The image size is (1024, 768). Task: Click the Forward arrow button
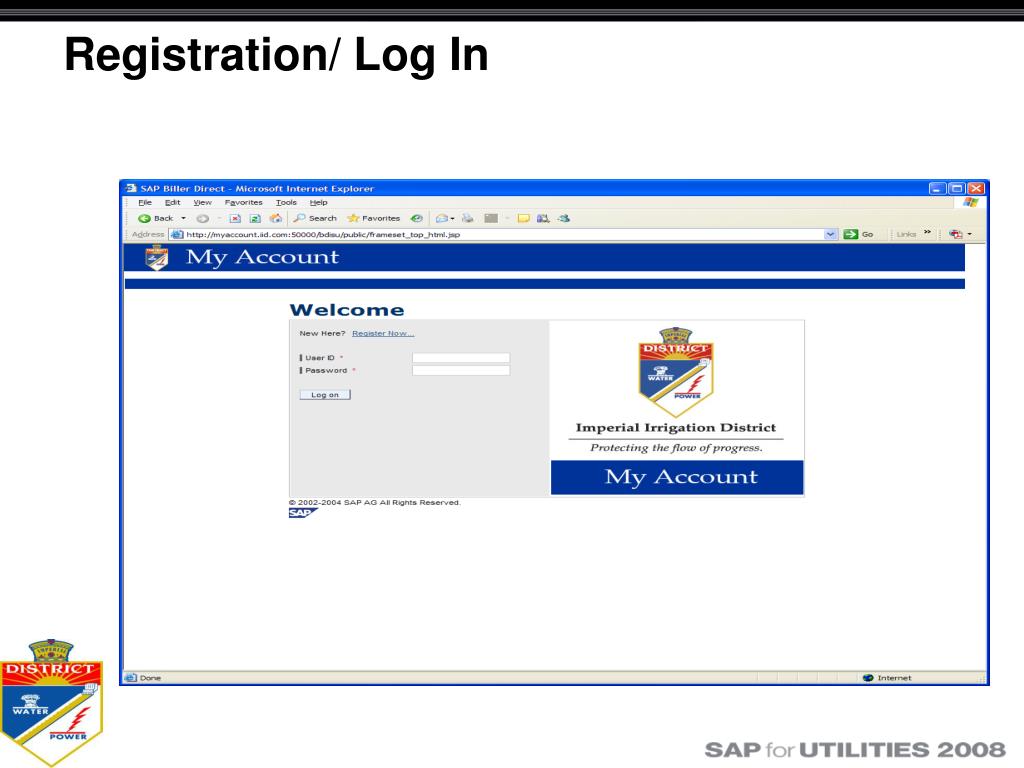[202, 218]
